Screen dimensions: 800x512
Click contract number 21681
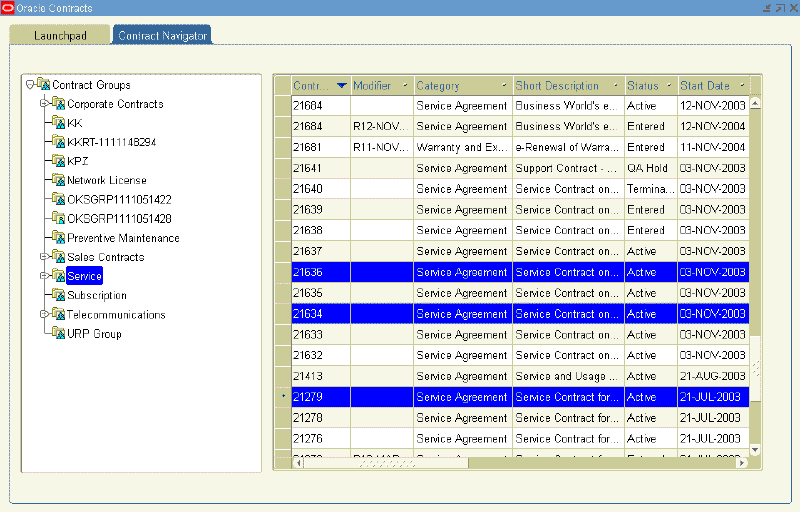pos(320,147)
